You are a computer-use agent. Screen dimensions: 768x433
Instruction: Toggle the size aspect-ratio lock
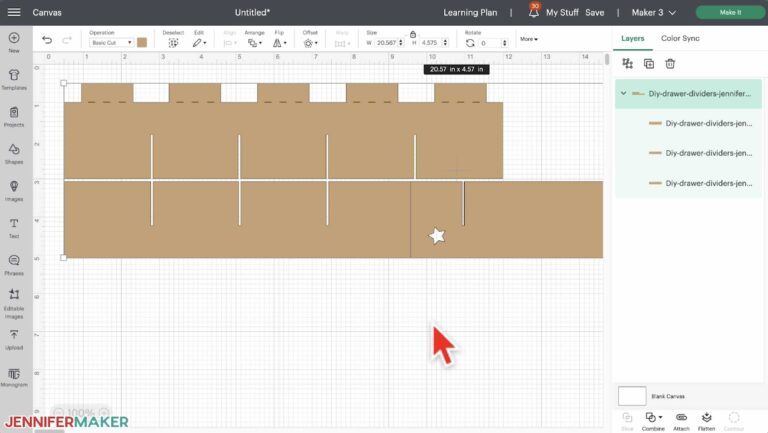coord(413,34)
